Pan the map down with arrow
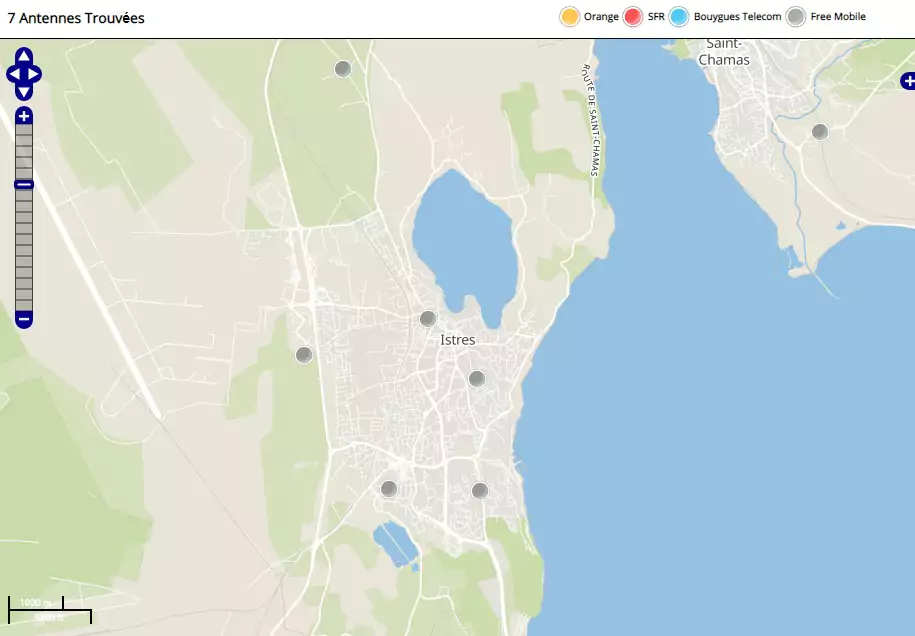This screenshot has height=636, width=915. pos(24,92)
